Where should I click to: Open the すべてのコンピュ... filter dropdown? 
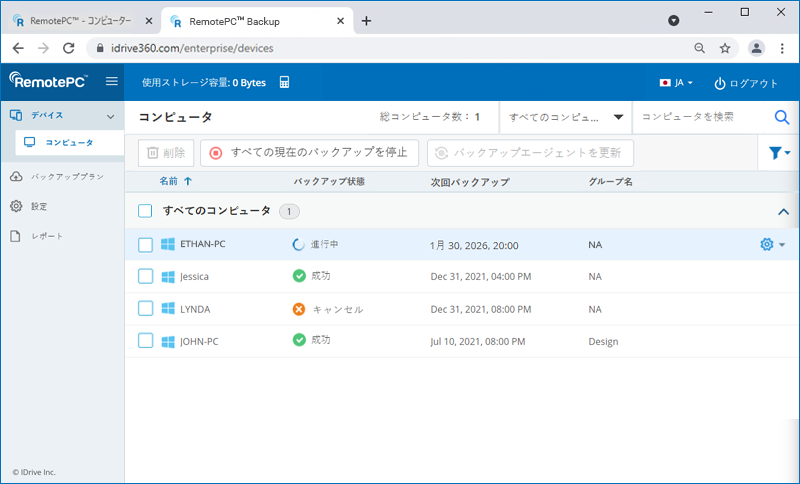(x=566, y=117)
